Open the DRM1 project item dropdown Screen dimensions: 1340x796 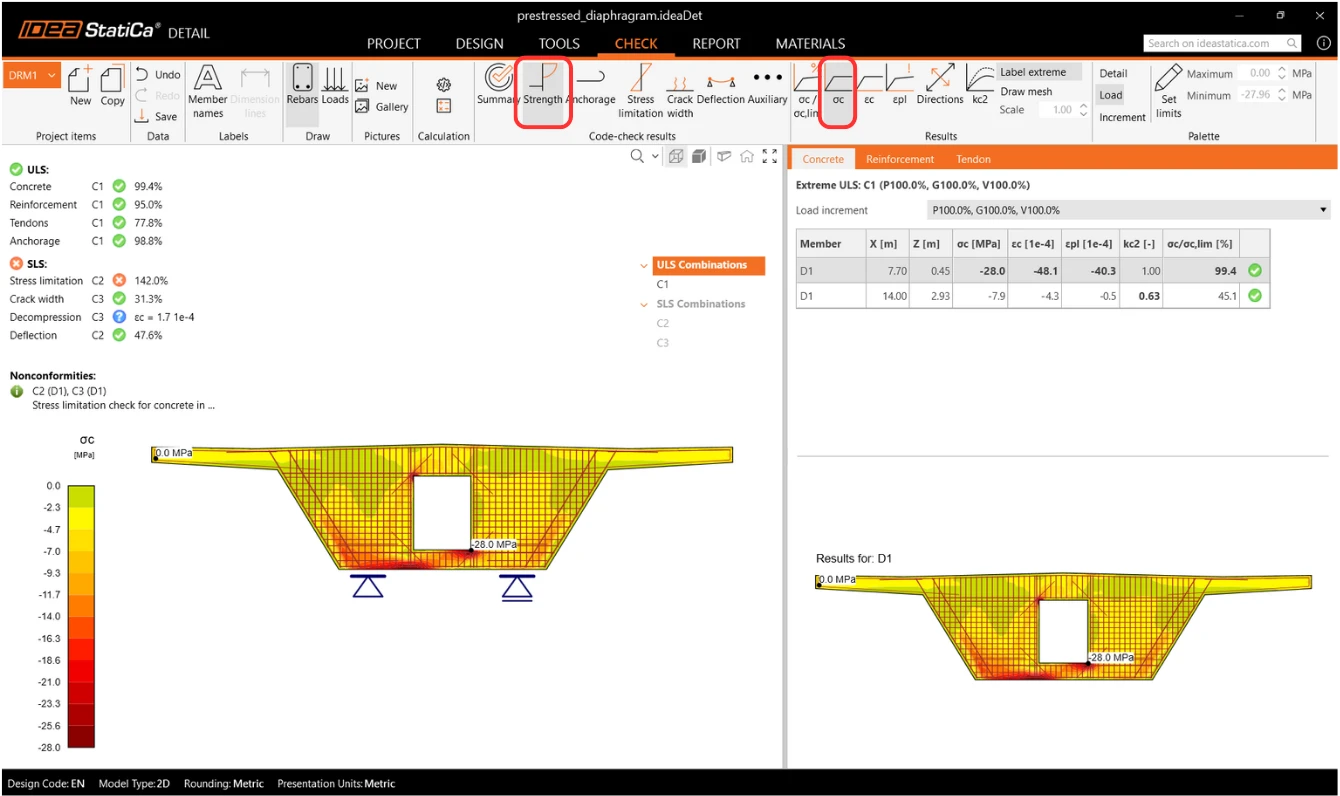[31, 75]
